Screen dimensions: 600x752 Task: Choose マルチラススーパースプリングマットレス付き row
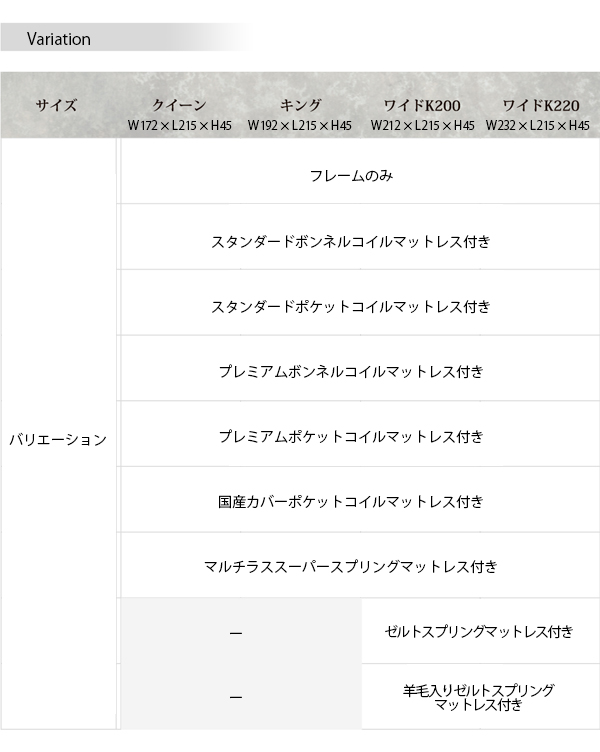[x=360, y=565]
